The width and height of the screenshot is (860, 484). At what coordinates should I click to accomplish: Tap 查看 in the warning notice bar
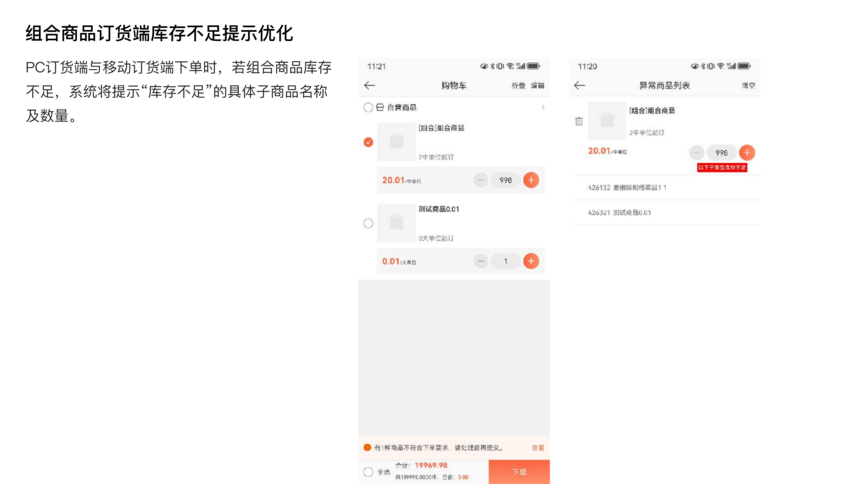(538, 448)
